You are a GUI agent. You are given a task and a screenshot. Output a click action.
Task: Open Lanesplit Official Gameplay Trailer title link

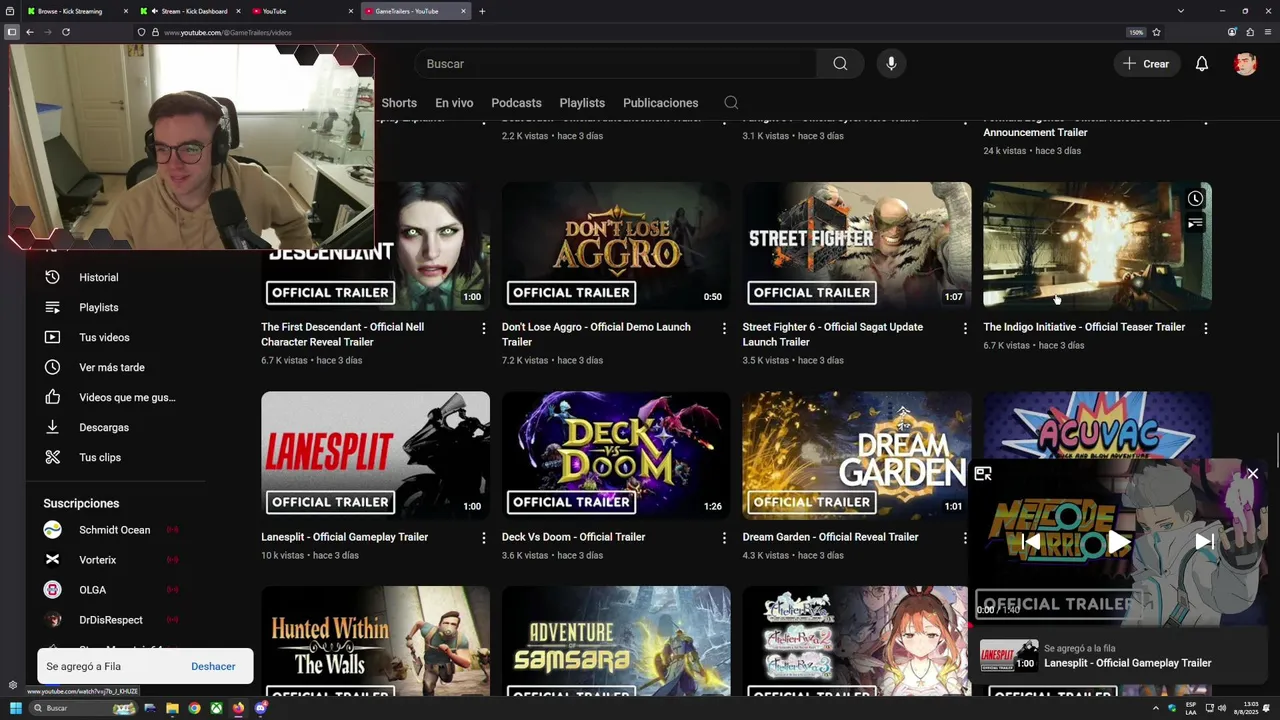pos(344,537)
